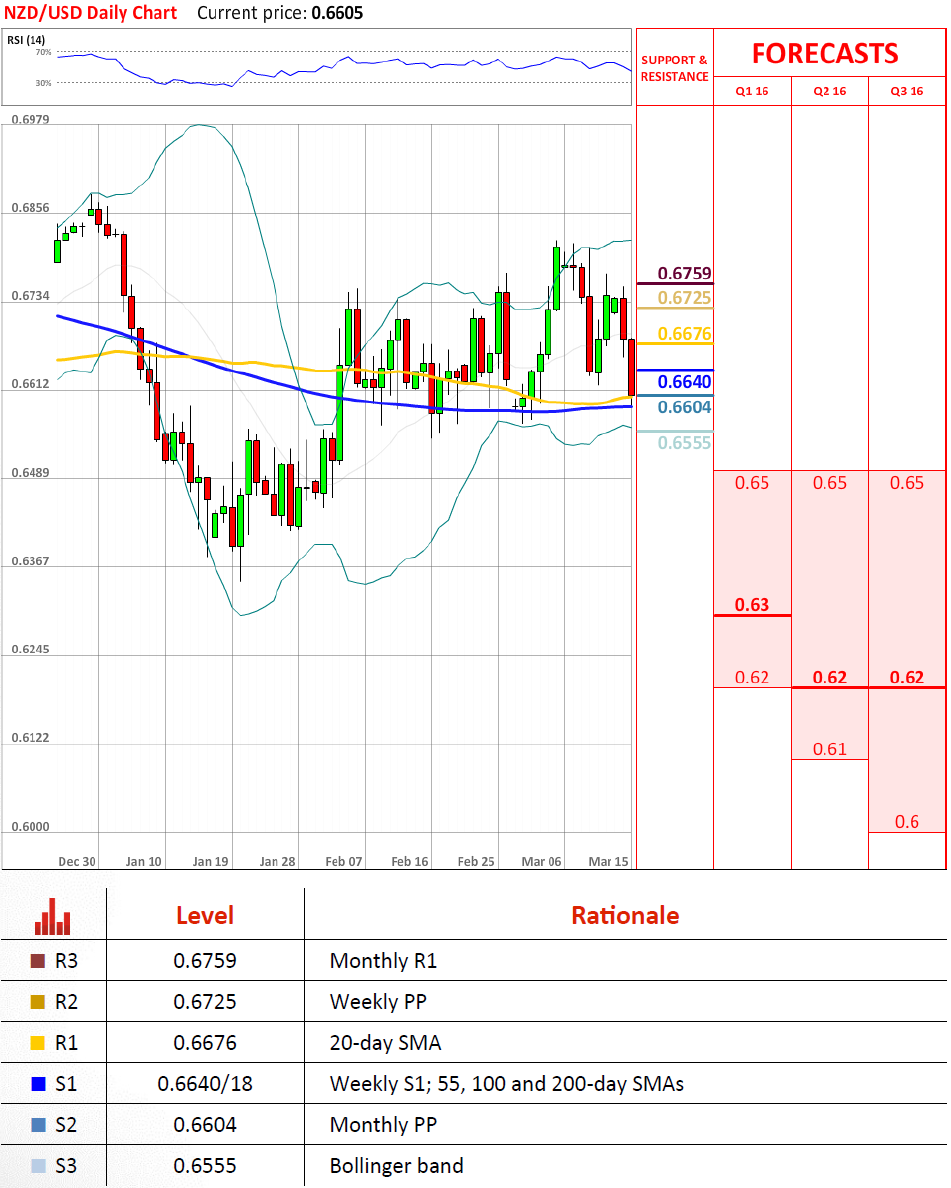Click the 0.6725 resistance level label on chart

(684, 298)
